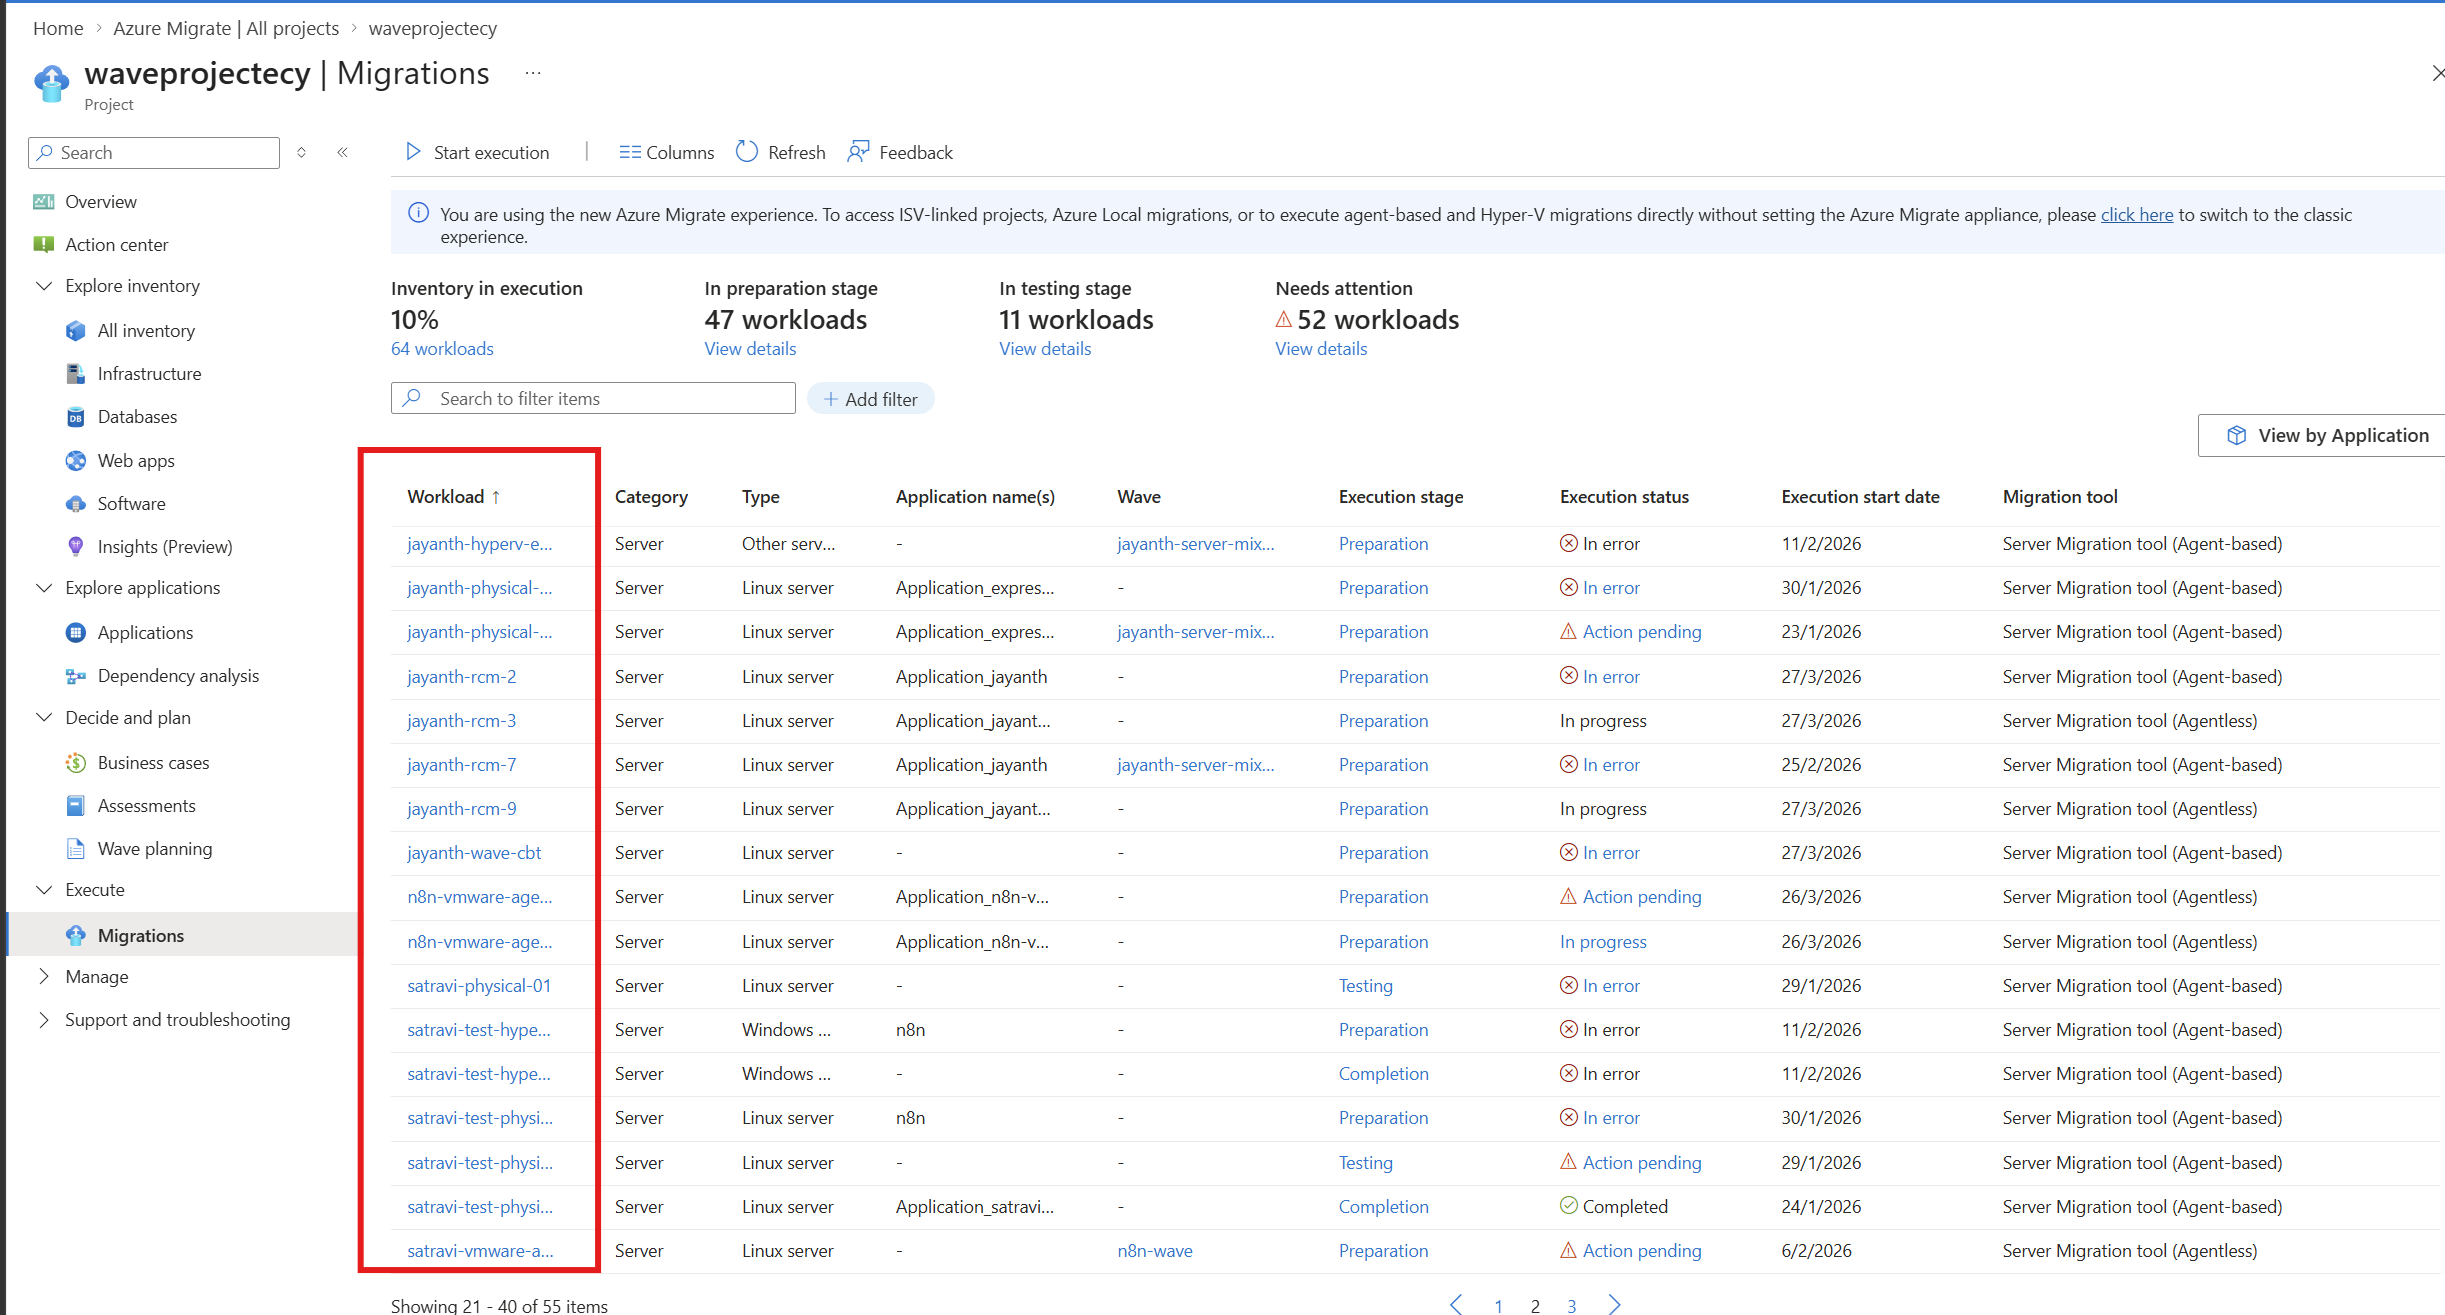Collapse the Execute section
Viewport: 2445px width, 1315px height.
tap(44, 890)
